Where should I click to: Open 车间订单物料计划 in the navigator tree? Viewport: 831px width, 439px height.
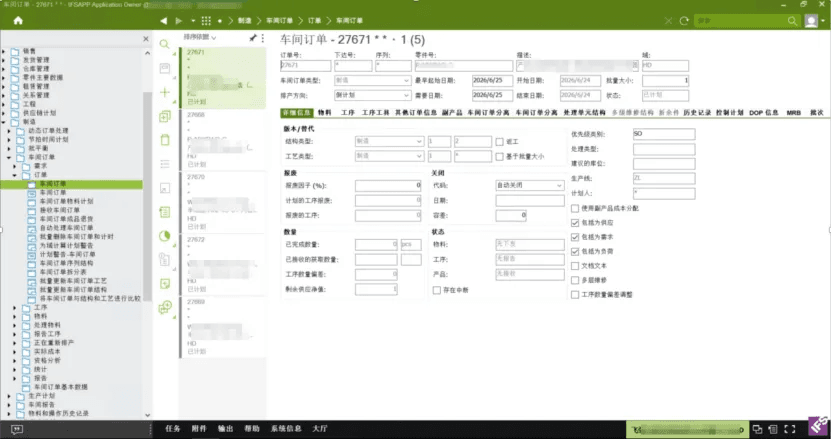pos(66,201)
